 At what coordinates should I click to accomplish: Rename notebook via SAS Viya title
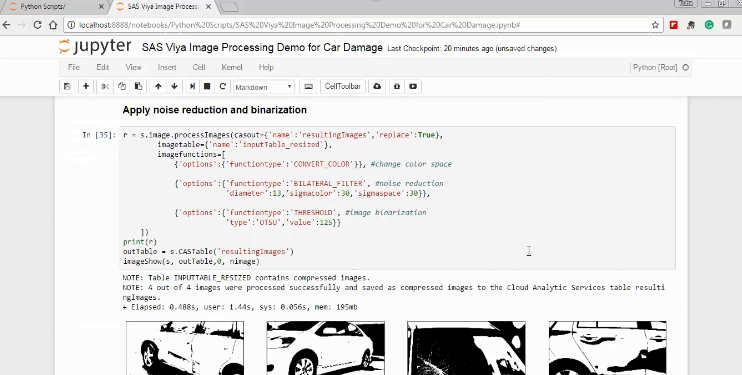[262, 47]
